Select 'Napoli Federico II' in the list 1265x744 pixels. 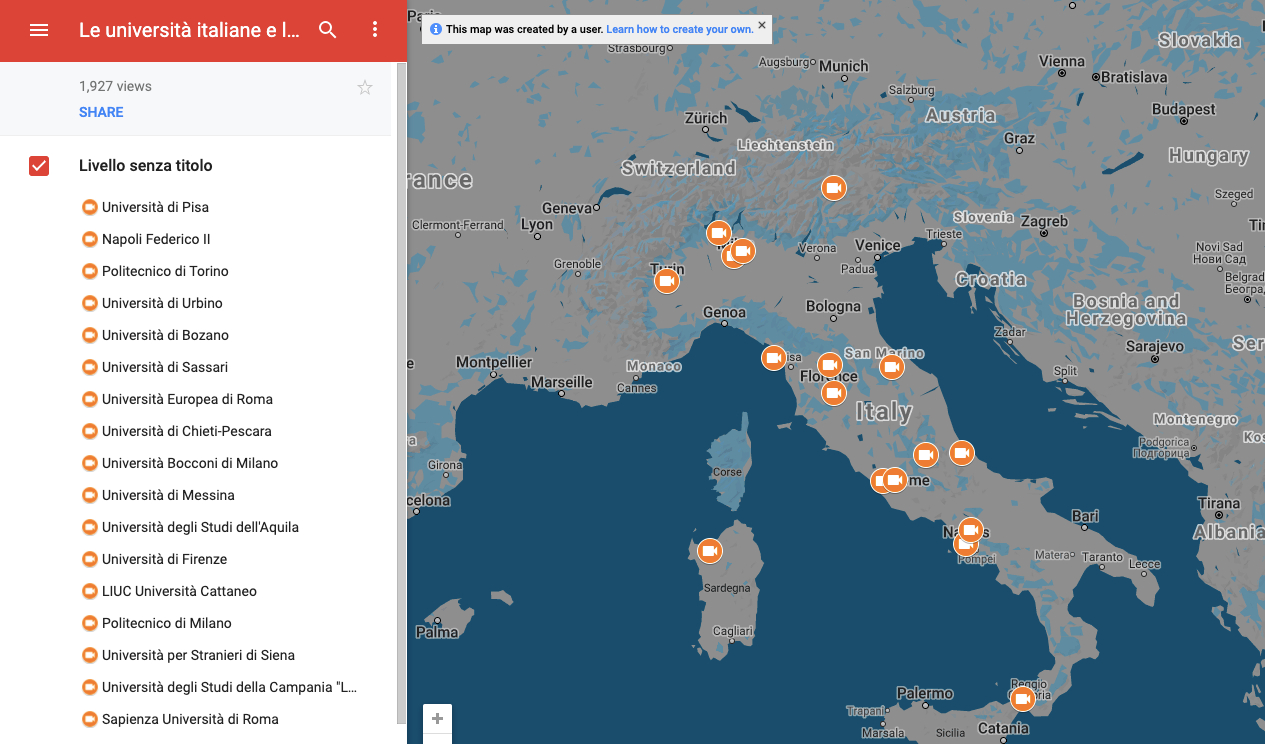tap(156, 239)
